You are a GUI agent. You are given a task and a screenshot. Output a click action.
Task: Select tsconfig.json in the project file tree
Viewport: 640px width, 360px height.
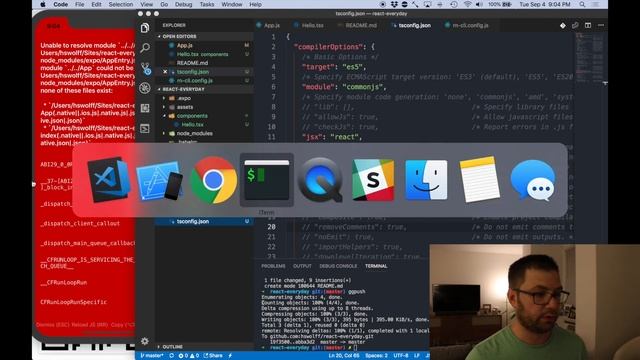pos(193,221)
